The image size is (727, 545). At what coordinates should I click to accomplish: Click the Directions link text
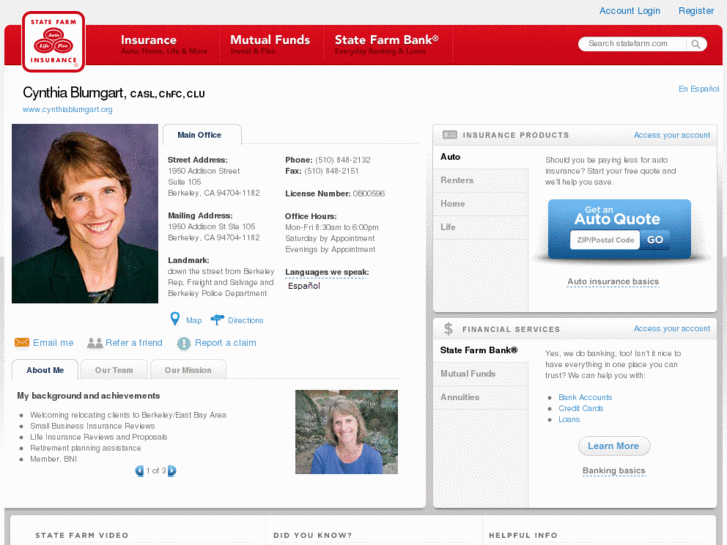coord(245,321)
